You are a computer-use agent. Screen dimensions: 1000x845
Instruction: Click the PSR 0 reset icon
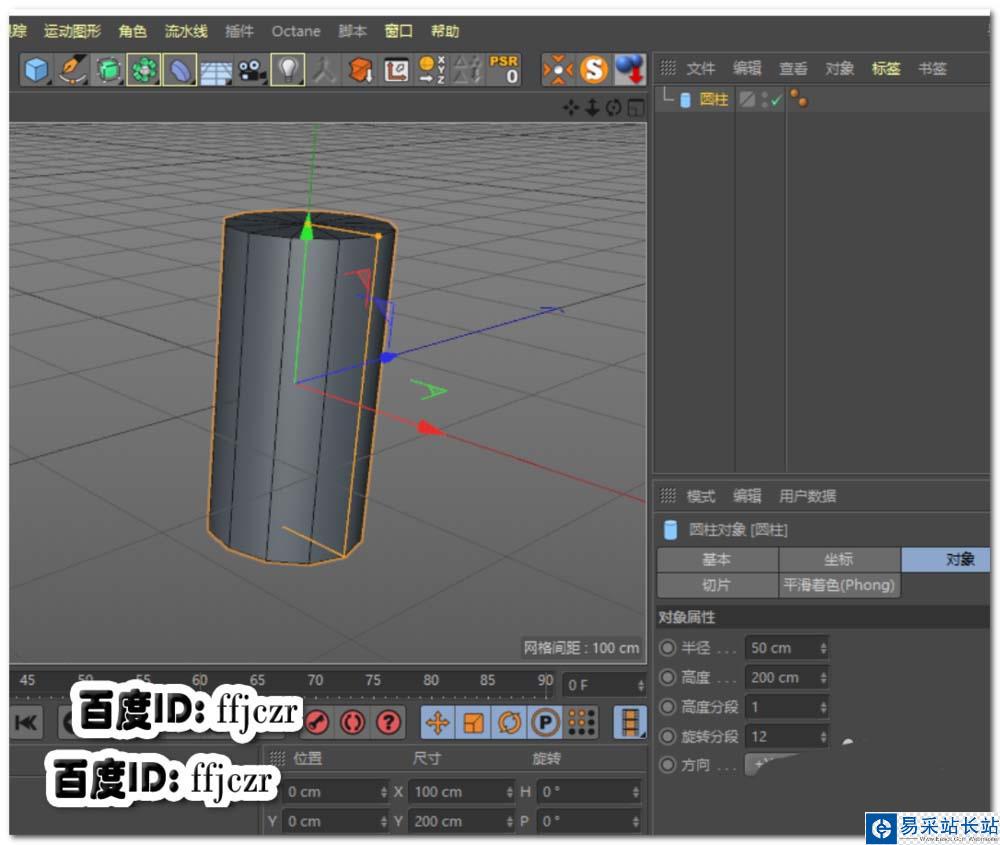[503, 69]
